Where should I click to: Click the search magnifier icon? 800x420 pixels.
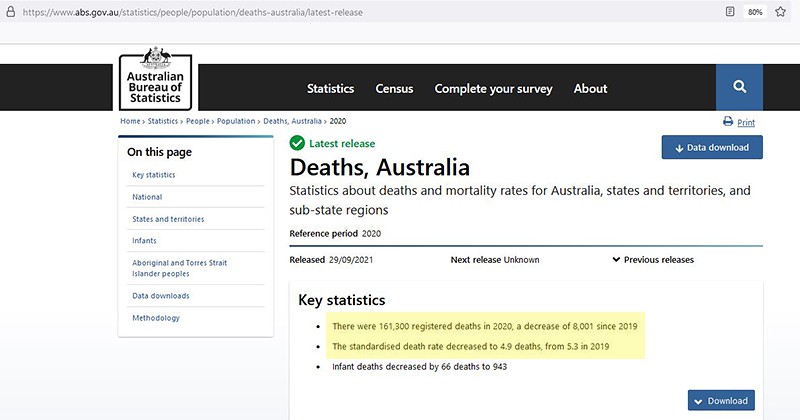pyautogui.click(x=739, y=87)
